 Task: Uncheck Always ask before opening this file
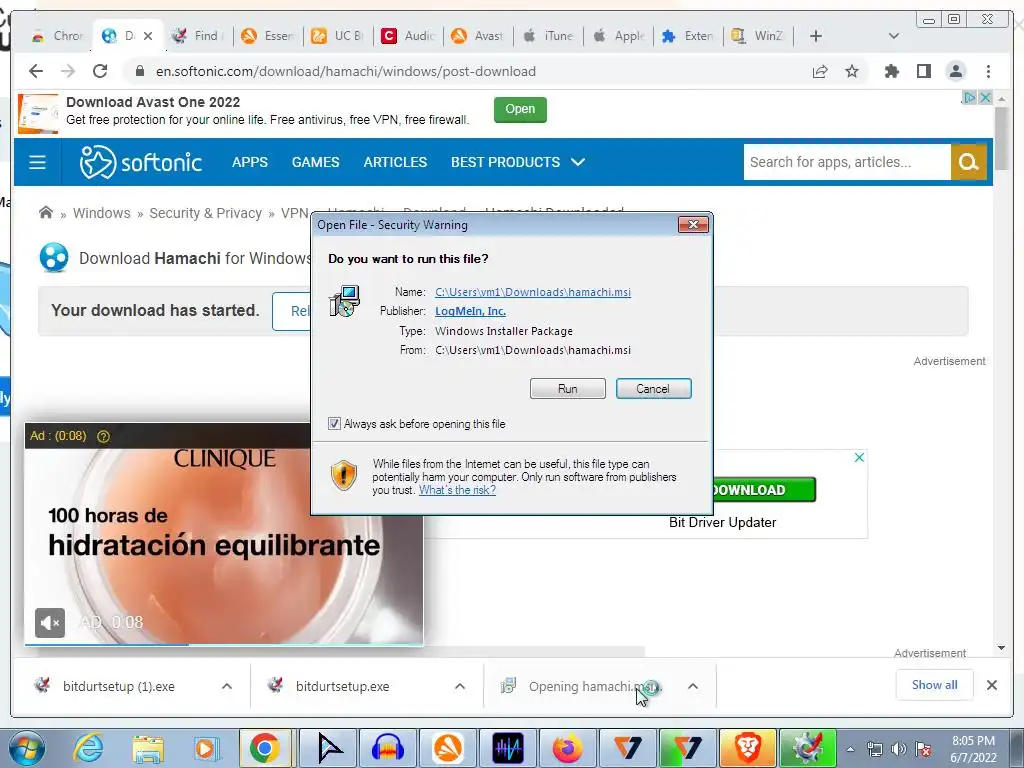[334, 424]
